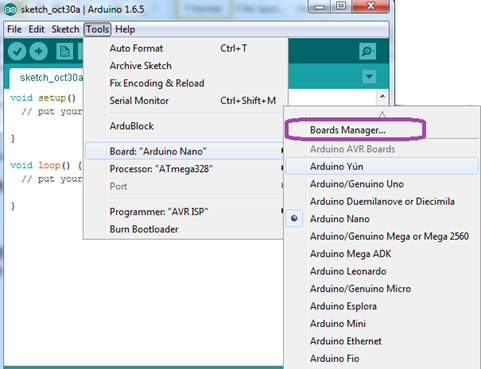Select the Arduino Leonardo board
481x369 pixels.
(382, 271)
